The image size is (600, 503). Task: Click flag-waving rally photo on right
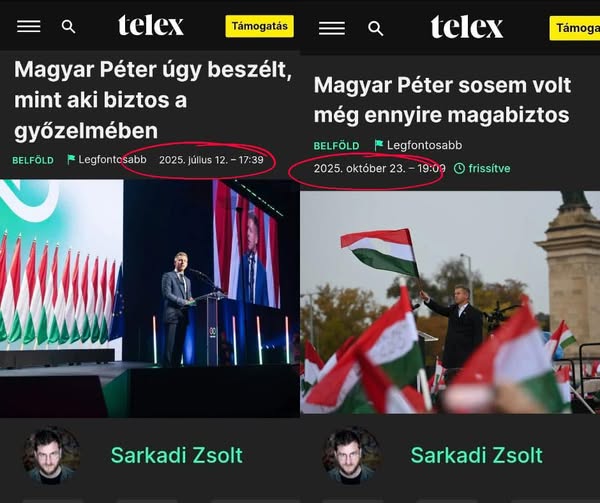tap(450, 302)
